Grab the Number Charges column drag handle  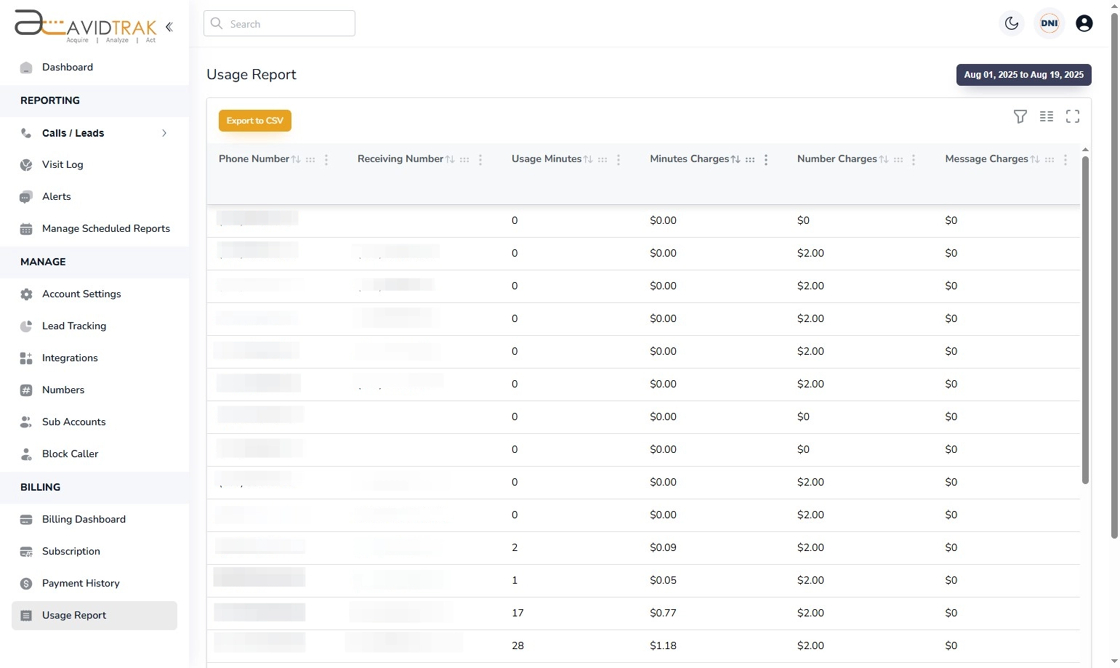pyautogui.click(x=898, y=160)
